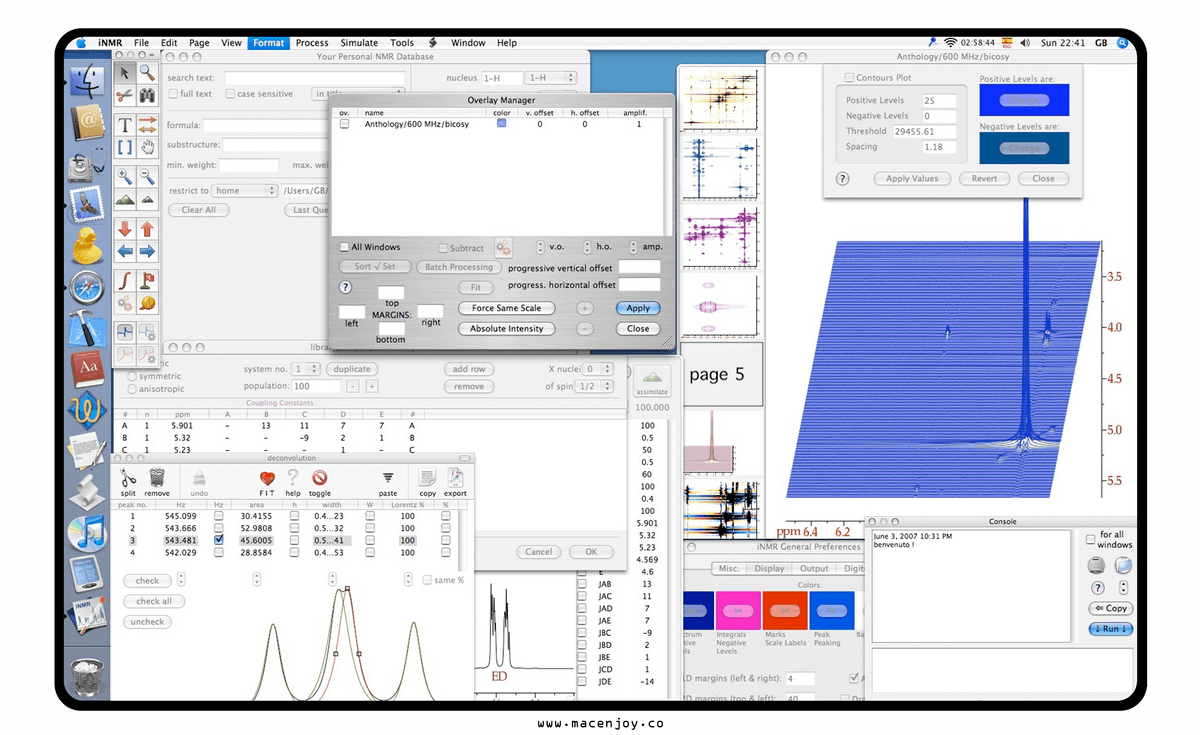This screenshot has width=1200, height=735.
Task: Check the overlay box for Anthology/600 MHz/bicosy
Action: pos(344,124)
